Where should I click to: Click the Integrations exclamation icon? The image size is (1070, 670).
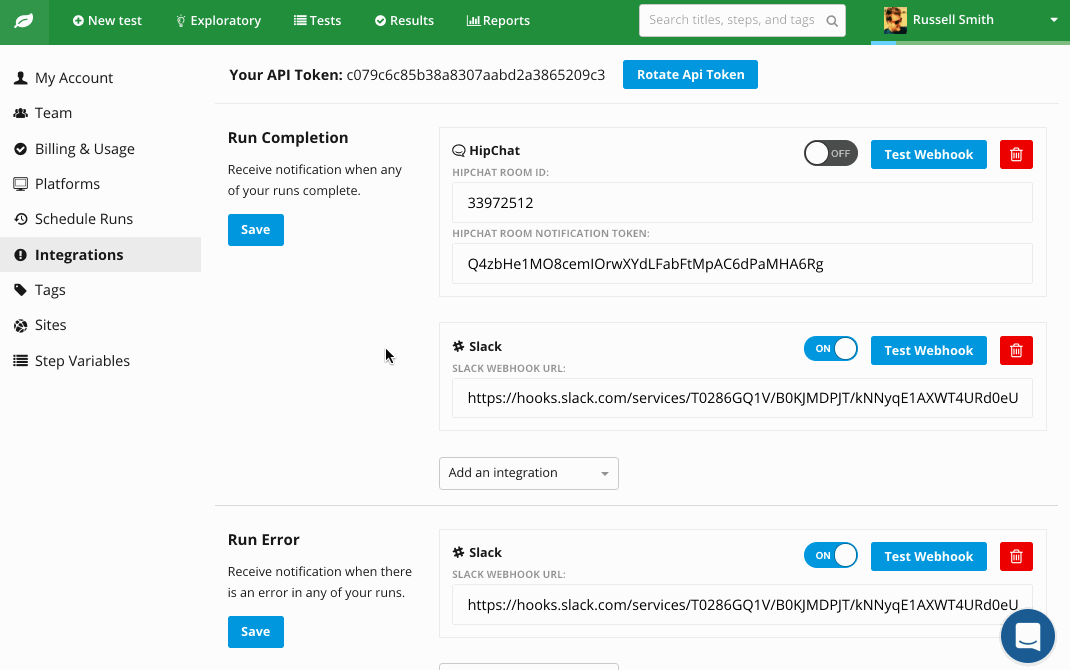pos(20,254)
